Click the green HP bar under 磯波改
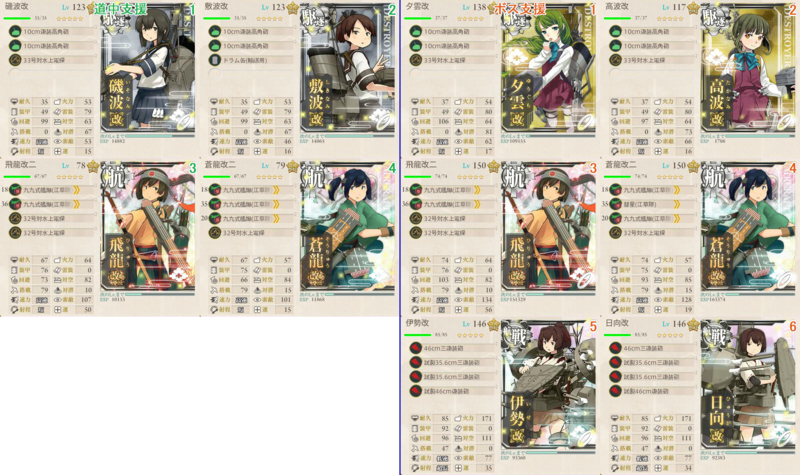The height and width of the screenshot is (475, 800). click(17, 18)
